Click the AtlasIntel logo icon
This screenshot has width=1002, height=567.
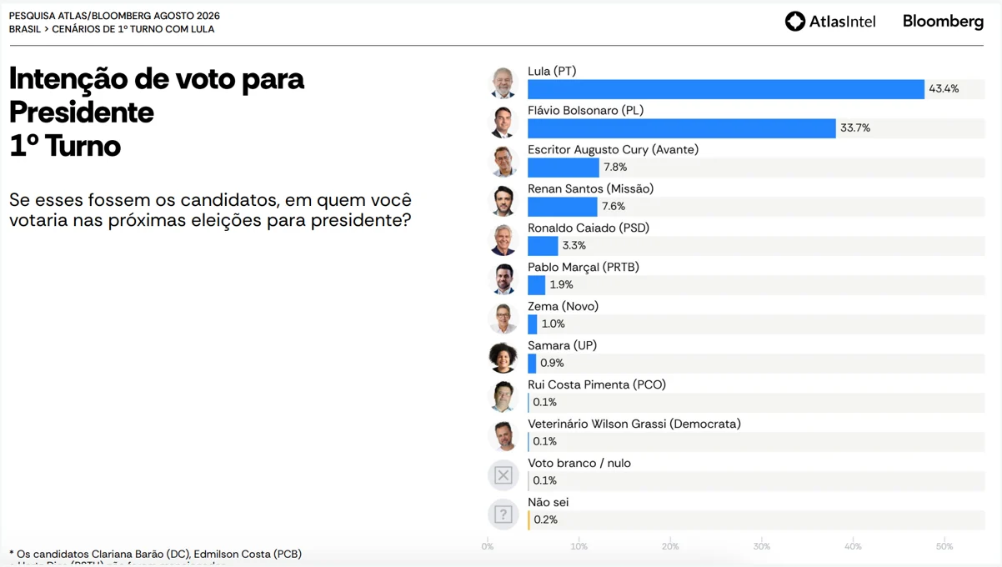click(x=795, y=21)
